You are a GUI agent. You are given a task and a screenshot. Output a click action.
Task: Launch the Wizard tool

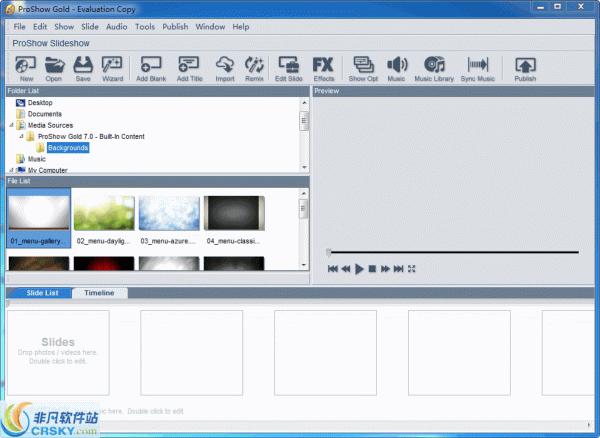[x=112, y=69]
